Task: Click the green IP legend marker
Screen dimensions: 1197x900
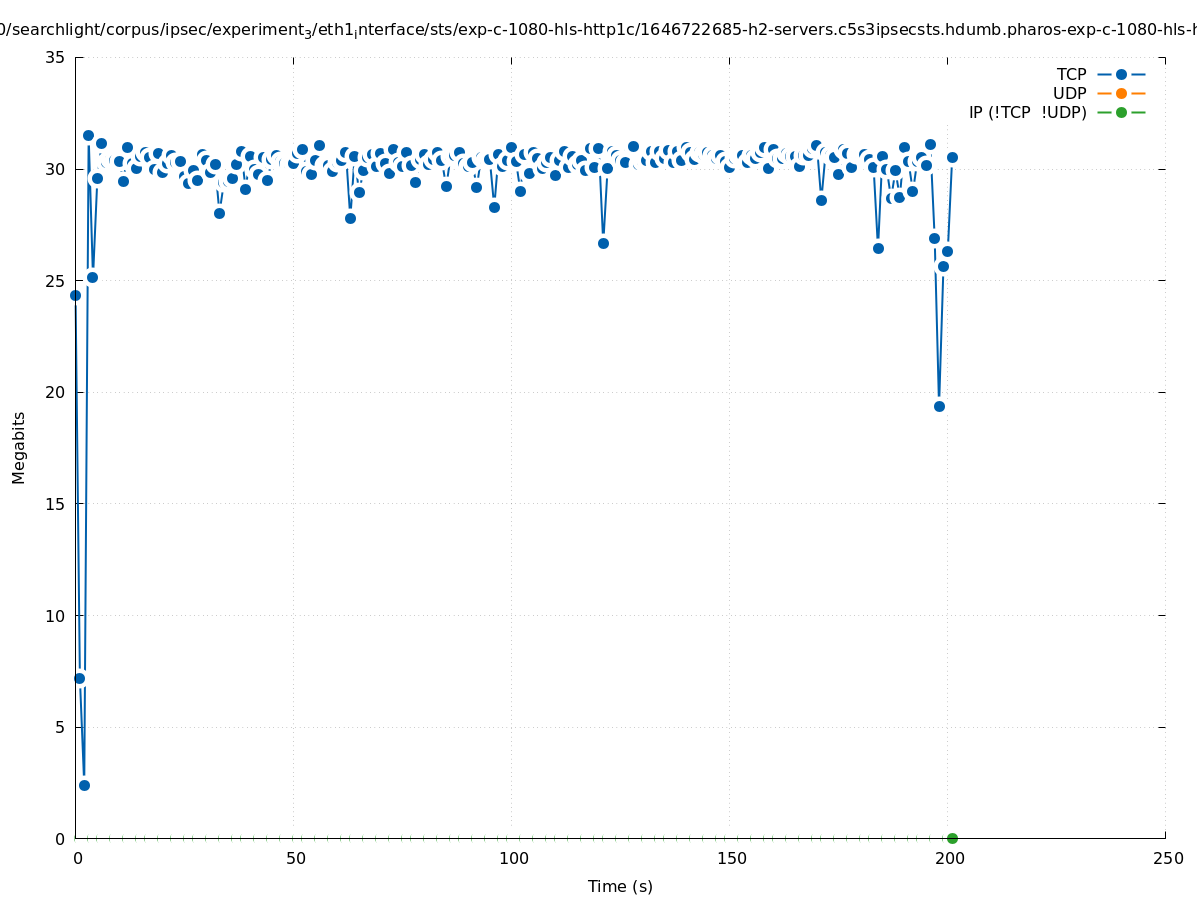Action: (x=1121, y=112)
